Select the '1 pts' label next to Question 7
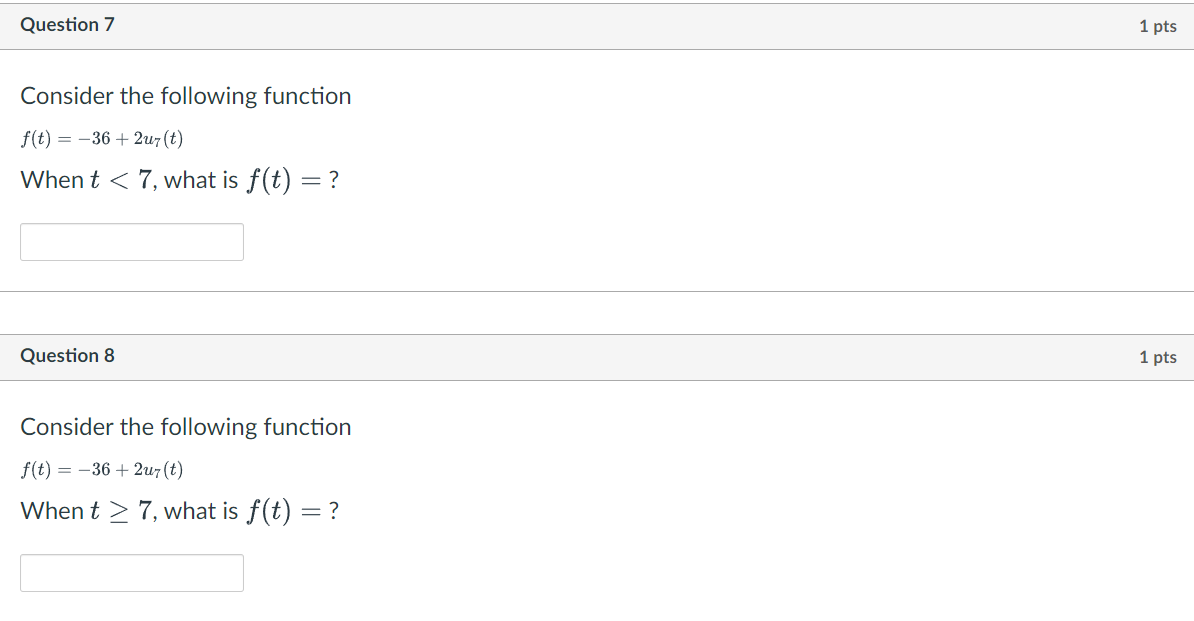Viewport: 1194px width, 621px height. tap(1159, 26)
